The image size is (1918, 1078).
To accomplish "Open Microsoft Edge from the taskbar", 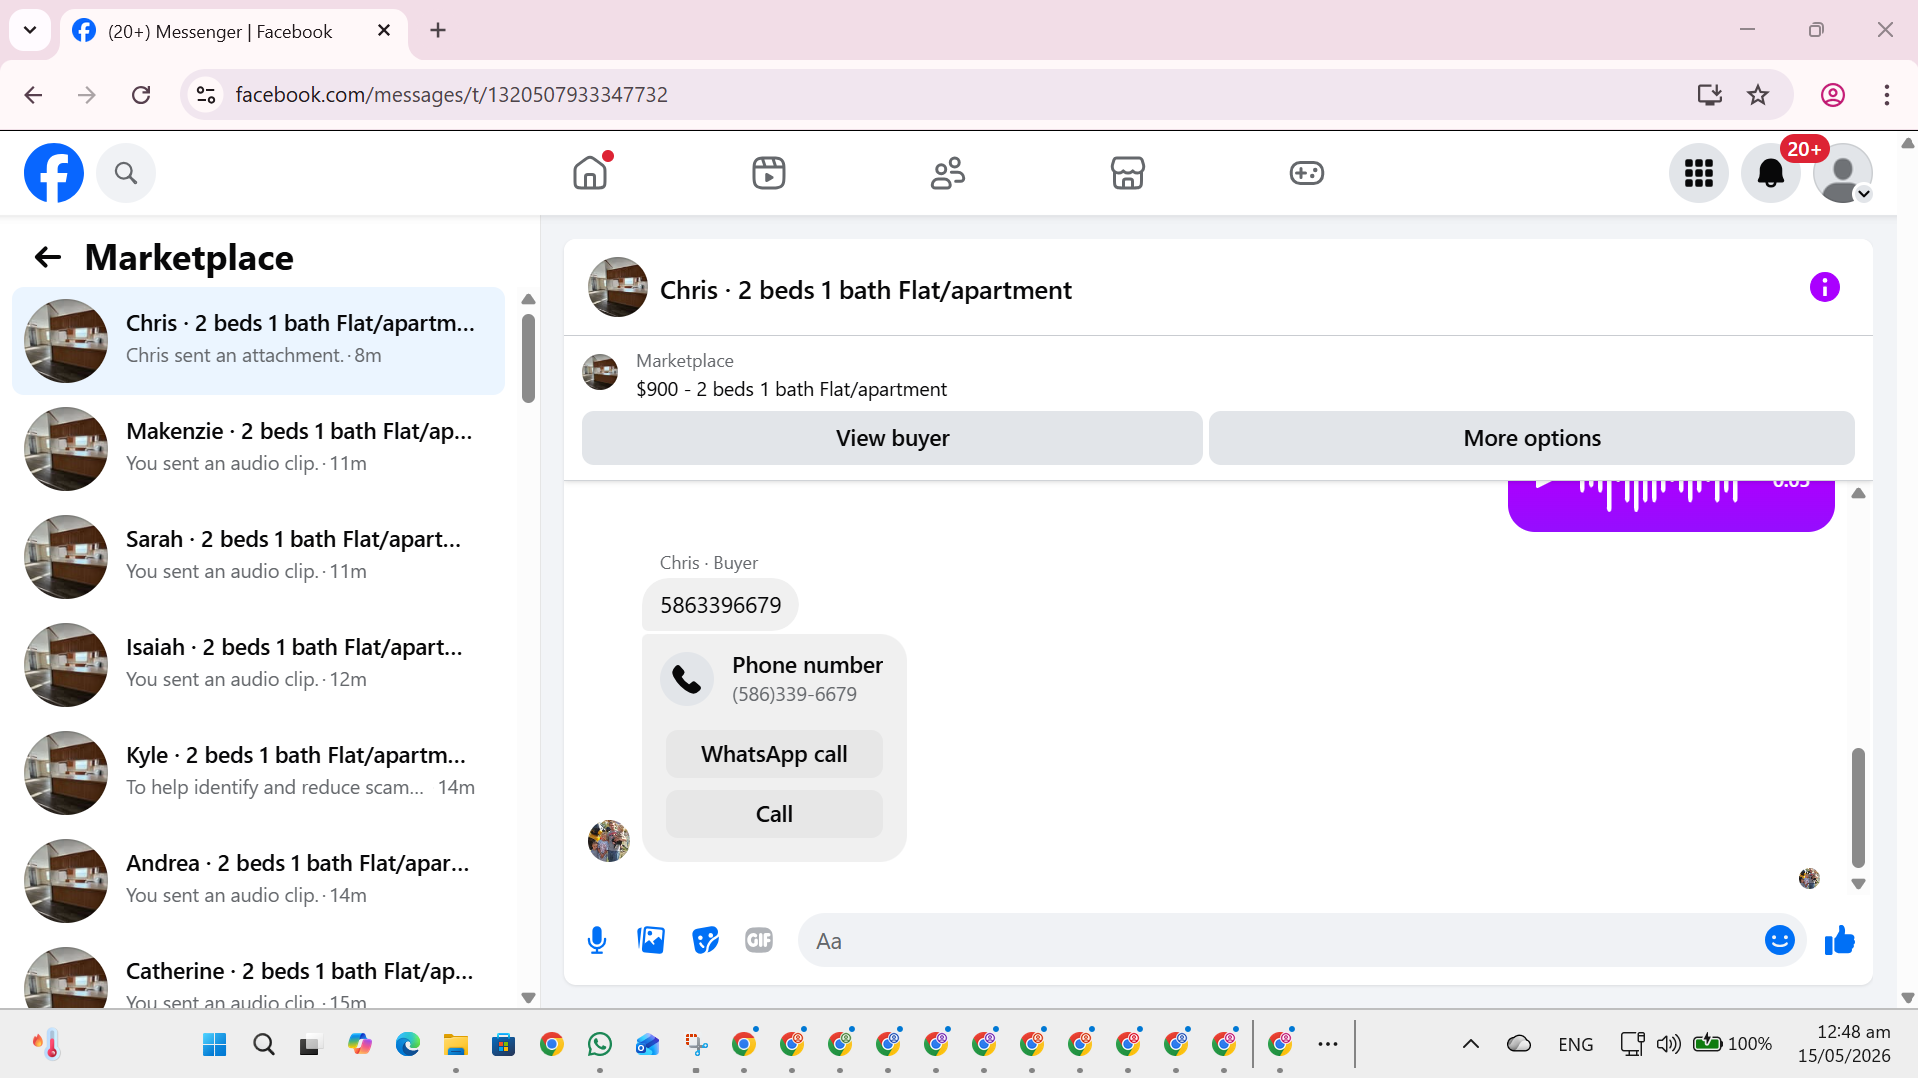I will (408, 1045).
